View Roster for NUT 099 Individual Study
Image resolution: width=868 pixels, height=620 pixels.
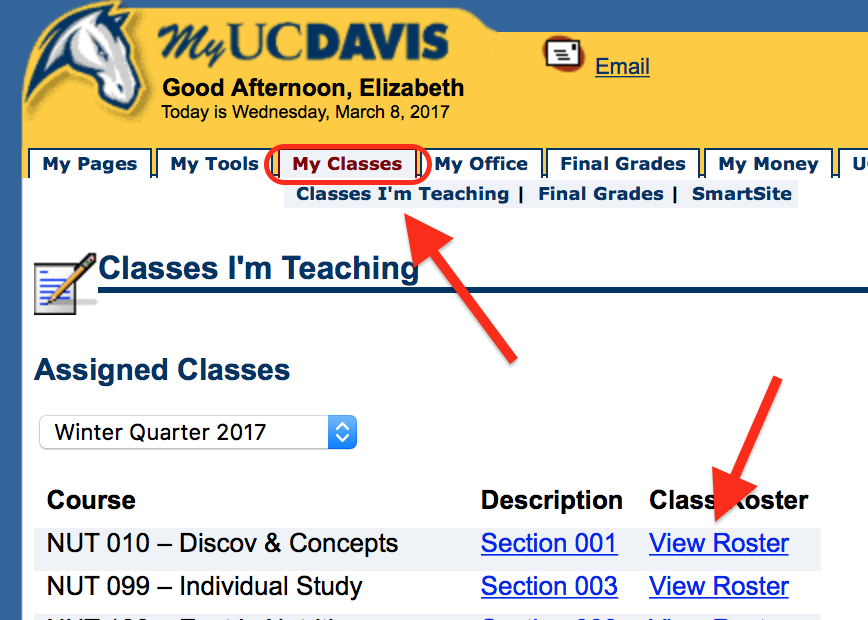(718, 586)
